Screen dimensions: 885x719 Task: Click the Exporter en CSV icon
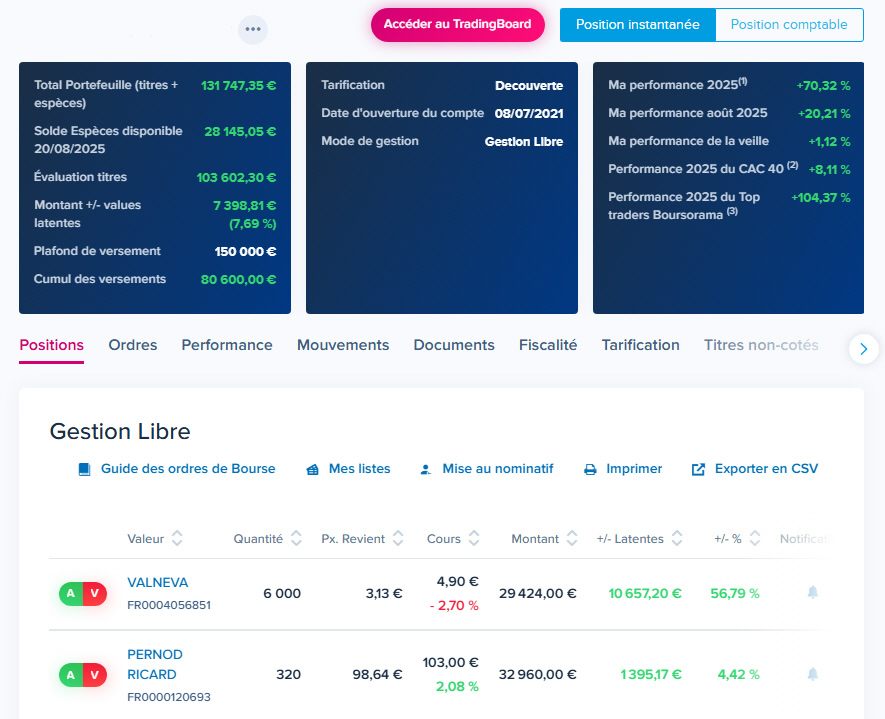pos(698,468)
